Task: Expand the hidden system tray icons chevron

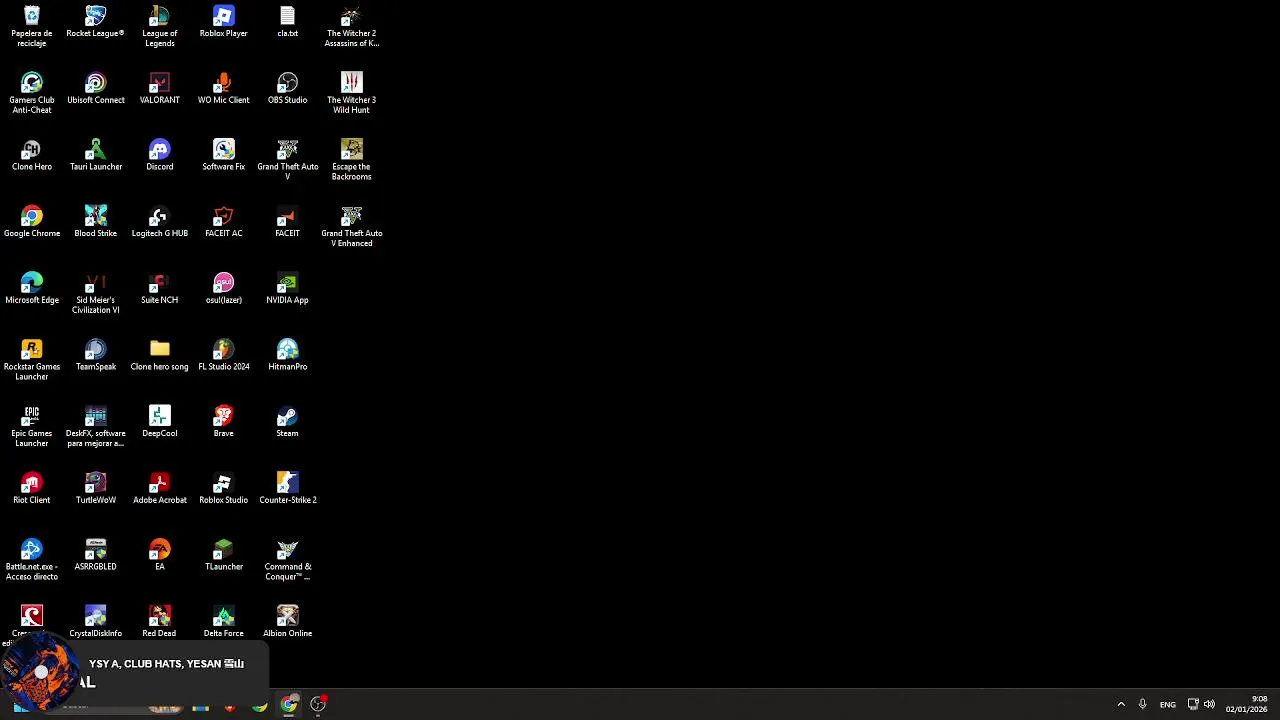Action: [x=1121, y=704]
